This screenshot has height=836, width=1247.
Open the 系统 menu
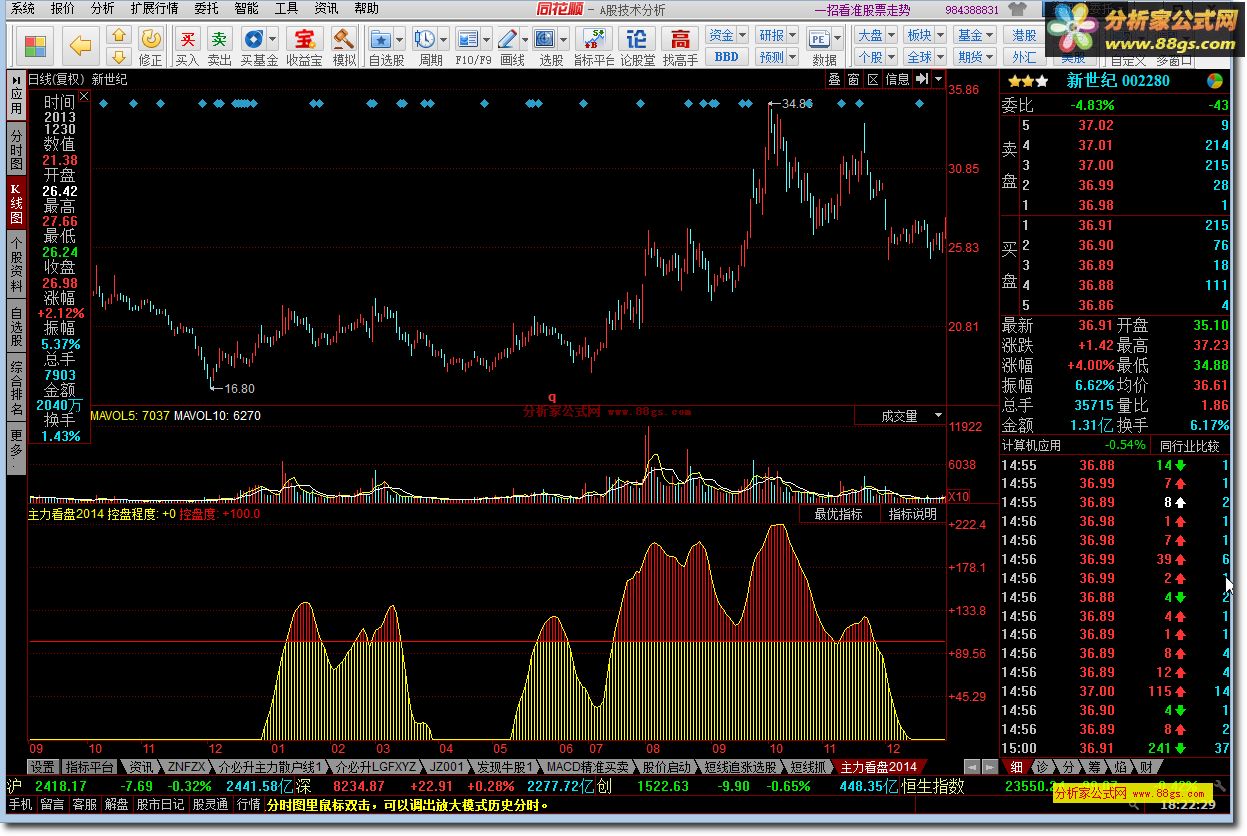(x=22, y=8)
